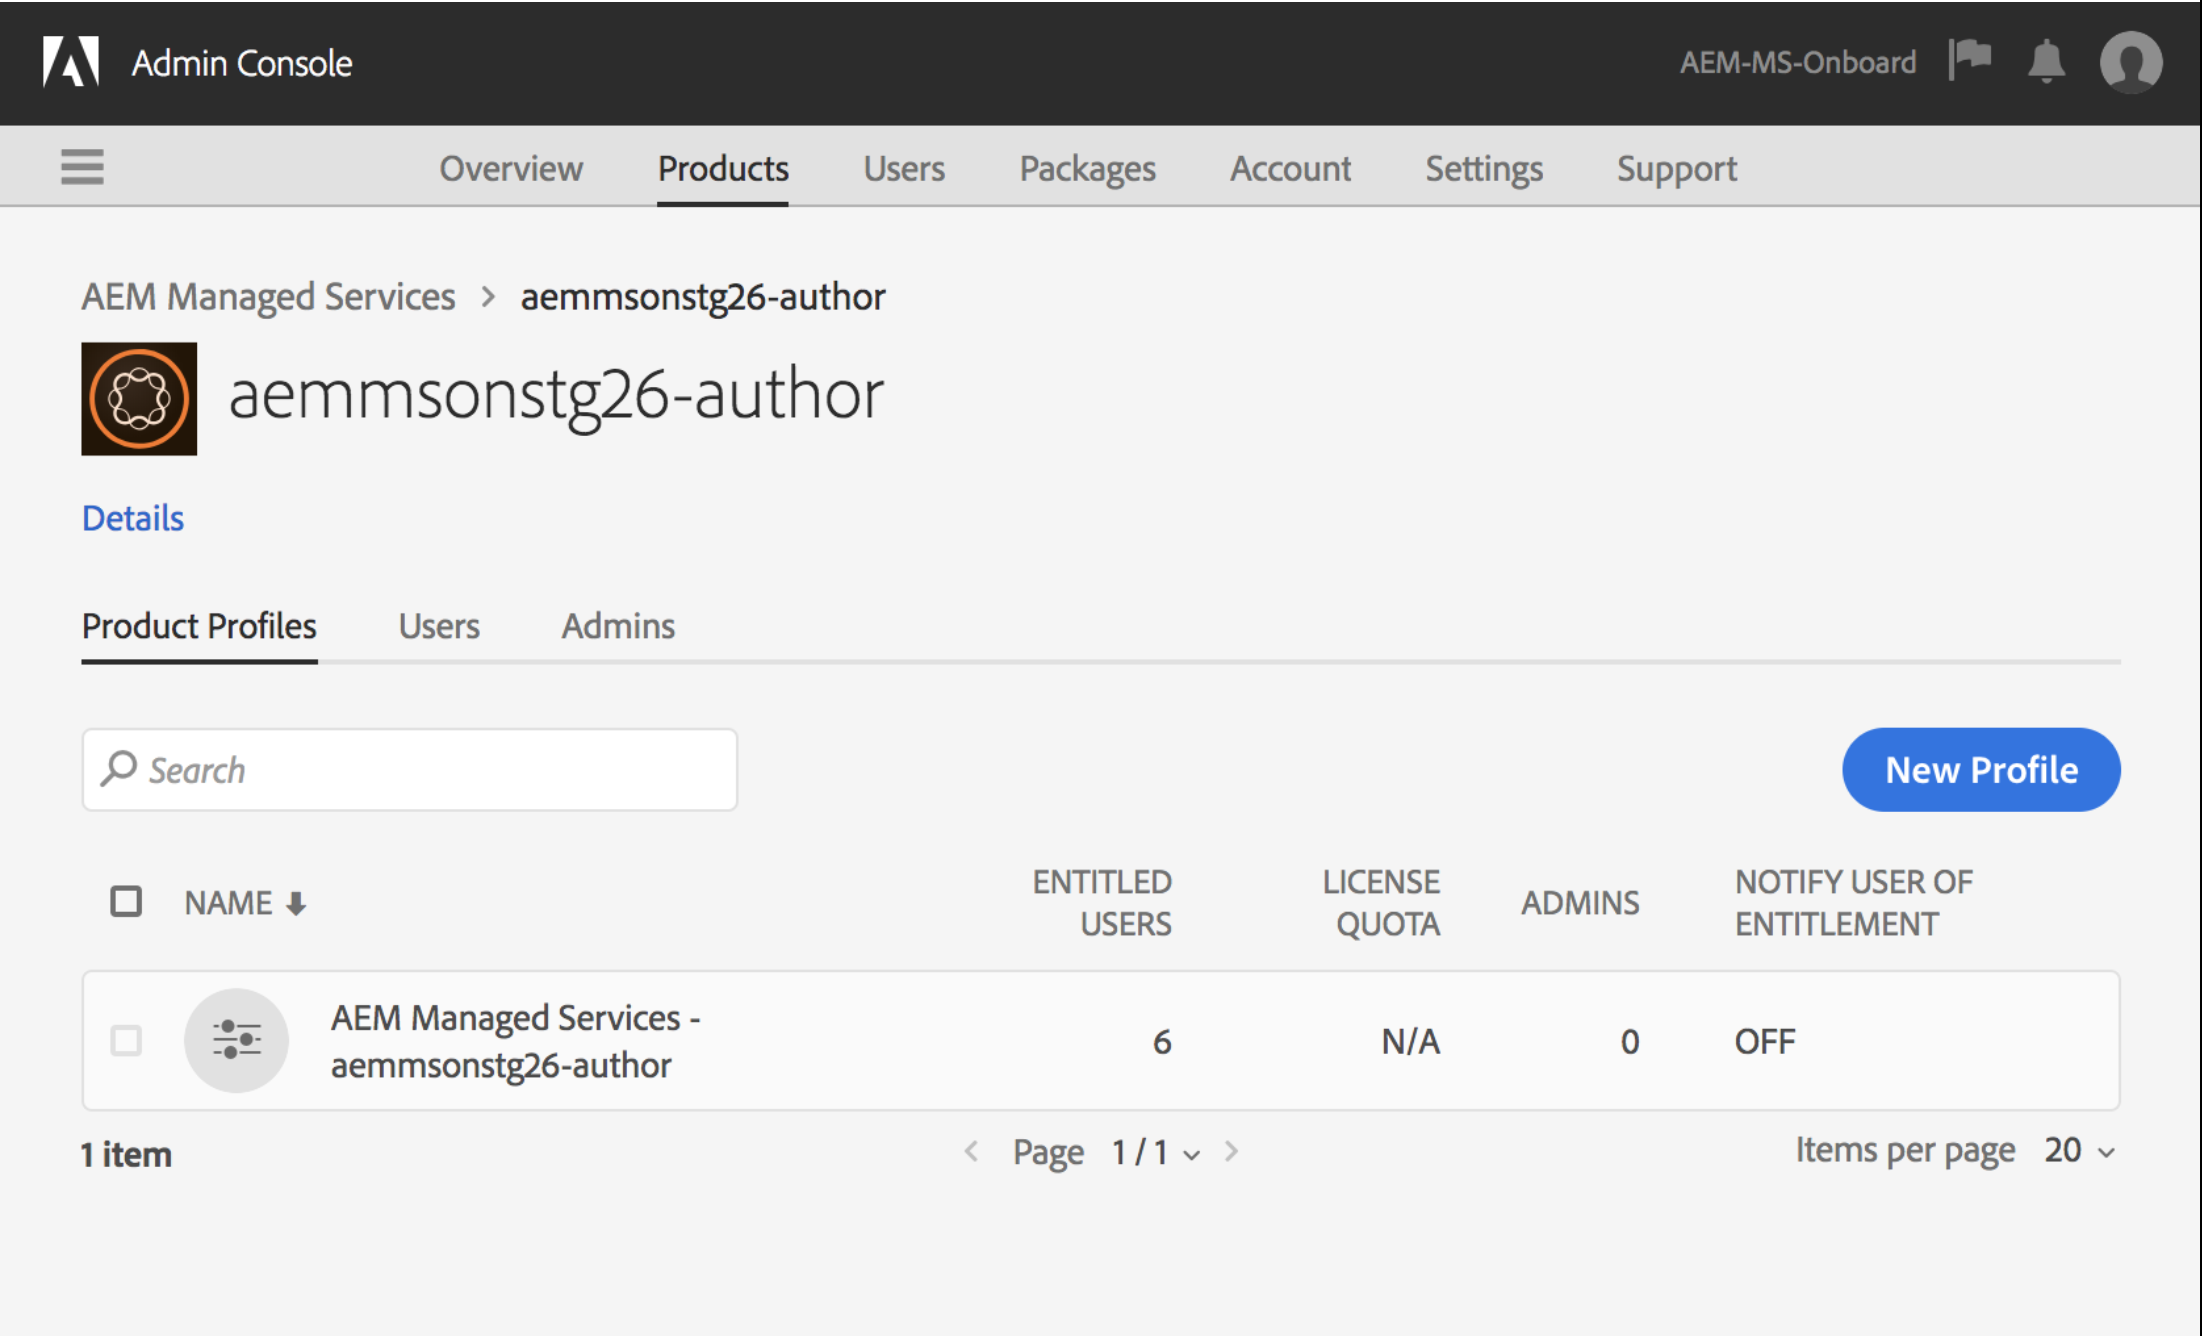The width and height of the screenshot is (2204, 1336).
Task: Open the notifications bell
Action: coord(2046,62)
